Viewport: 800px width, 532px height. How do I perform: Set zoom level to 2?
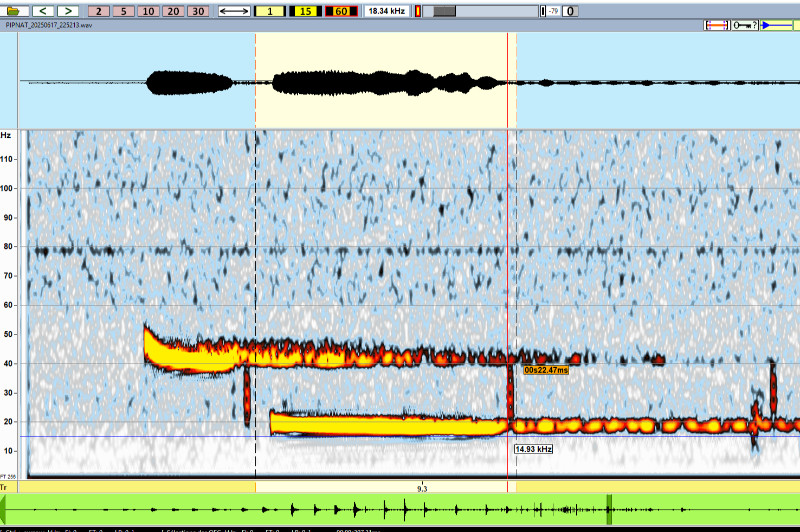(100, 11)
